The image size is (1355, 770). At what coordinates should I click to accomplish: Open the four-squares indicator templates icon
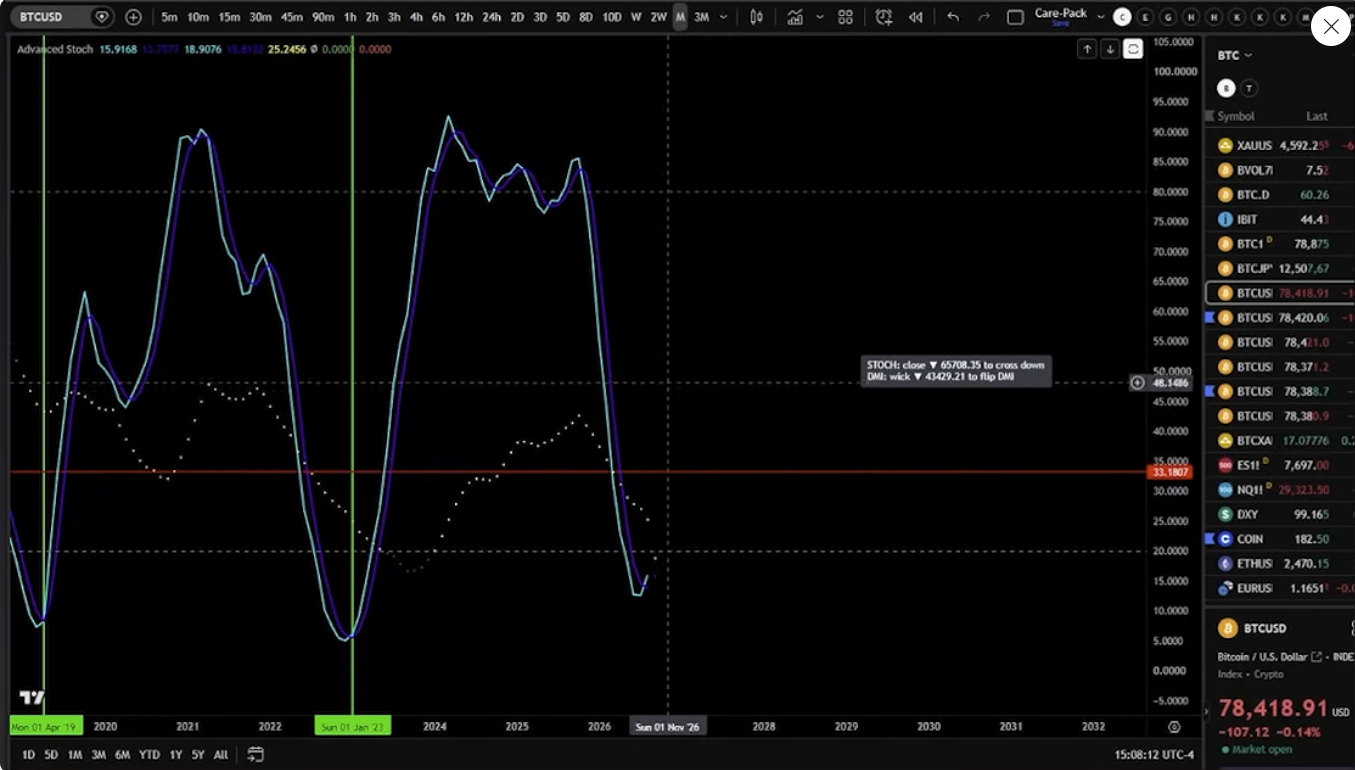(x=846, y=17)
